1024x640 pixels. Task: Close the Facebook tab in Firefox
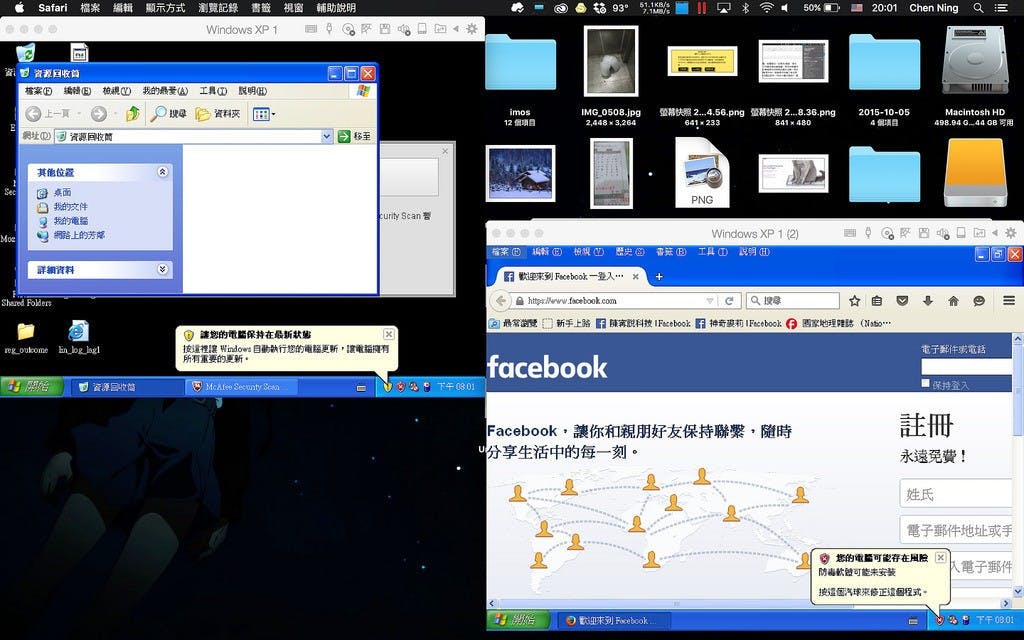(635, 276)
